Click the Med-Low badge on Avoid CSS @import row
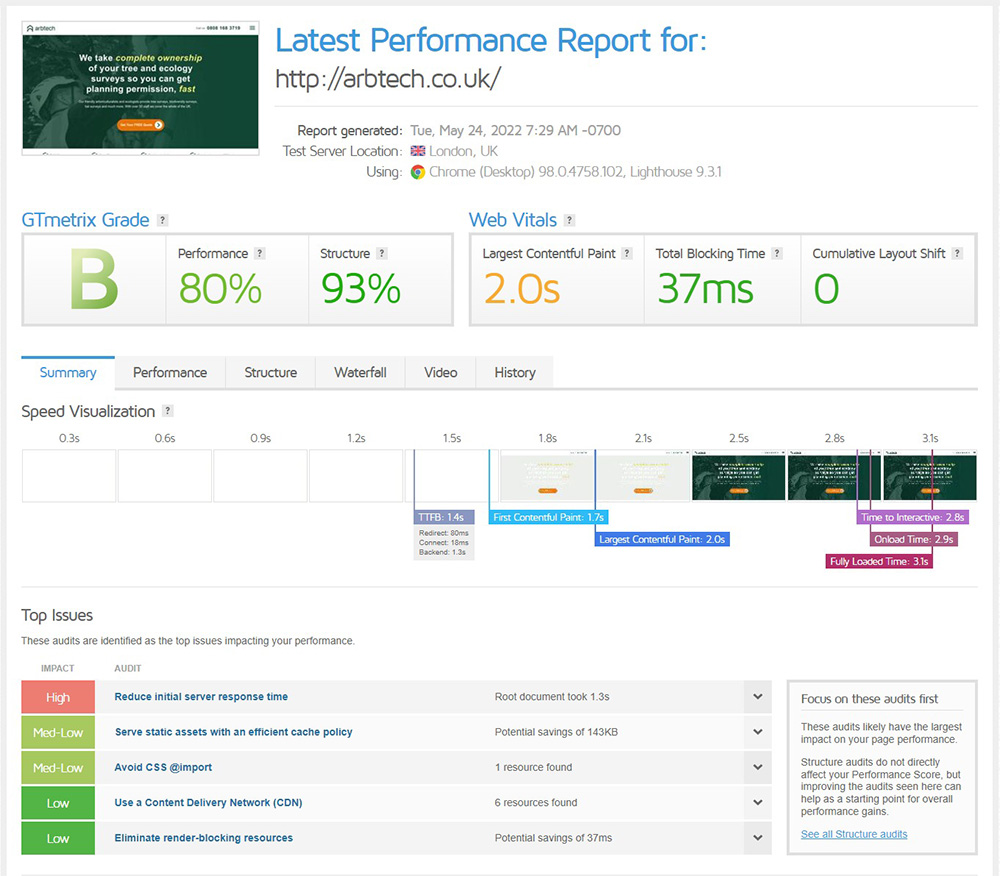This screenshot has height=876, width=1000. tap(58, 768)
